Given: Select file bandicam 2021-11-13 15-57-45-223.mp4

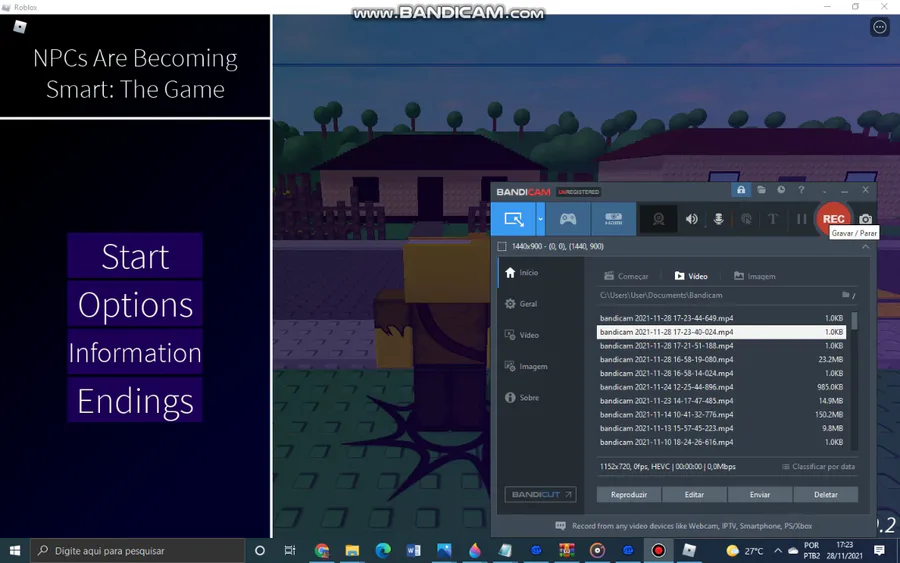Looking at the screenshot, I should 721,428.
